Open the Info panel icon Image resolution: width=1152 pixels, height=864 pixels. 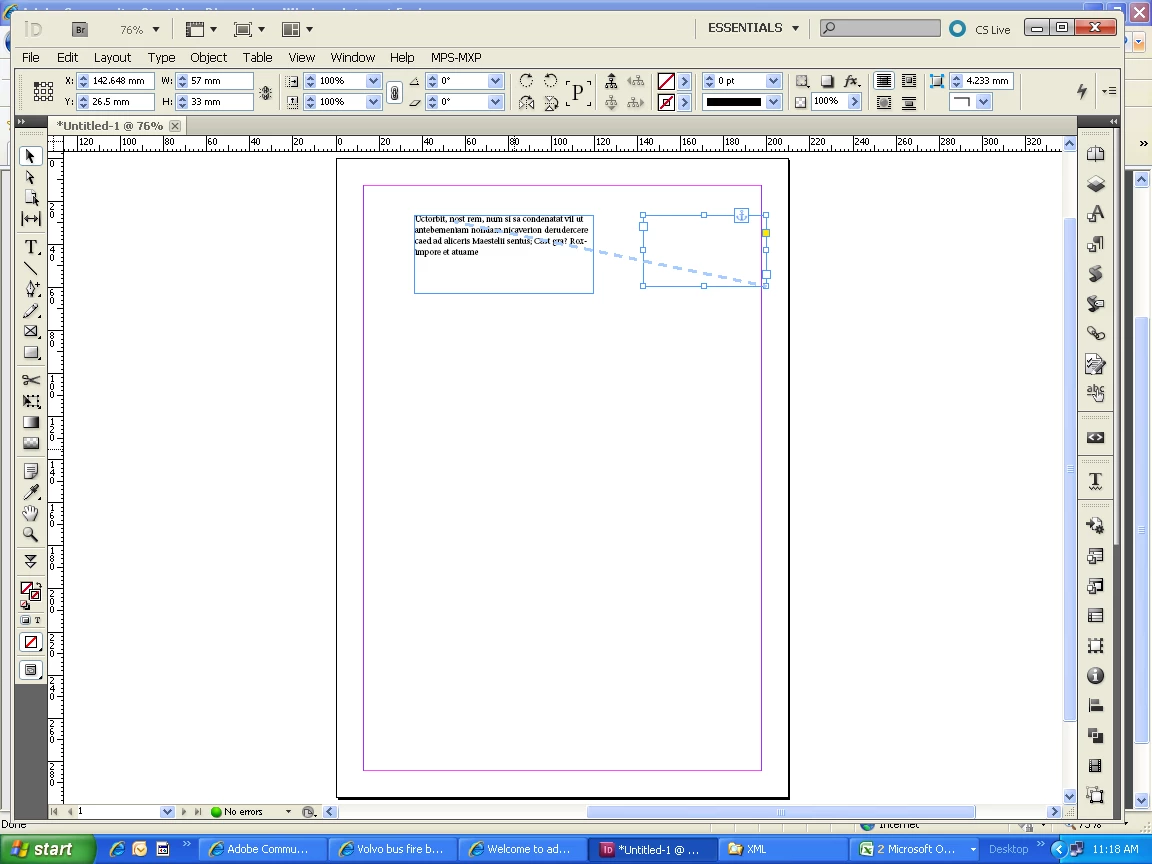coord(1095,676)
